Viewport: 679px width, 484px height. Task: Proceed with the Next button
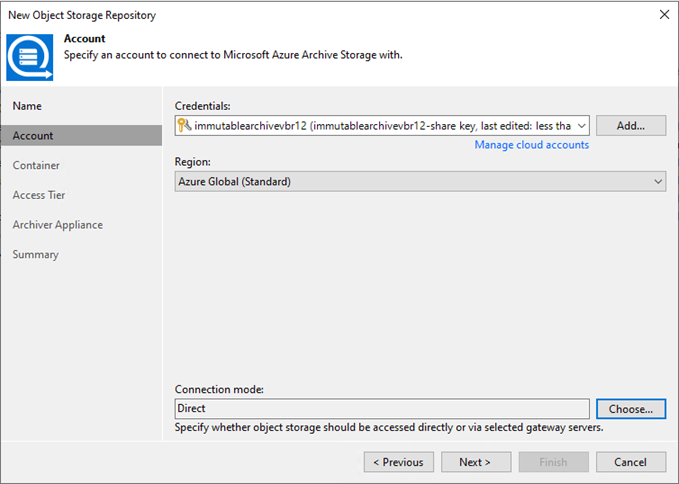[476, 462]
